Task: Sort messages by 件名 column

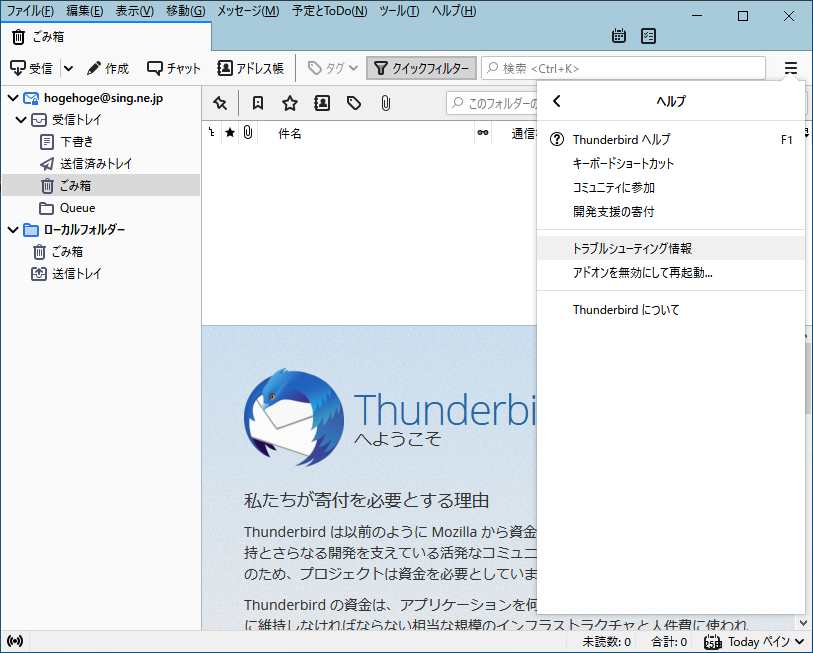Action: (366, 133)
